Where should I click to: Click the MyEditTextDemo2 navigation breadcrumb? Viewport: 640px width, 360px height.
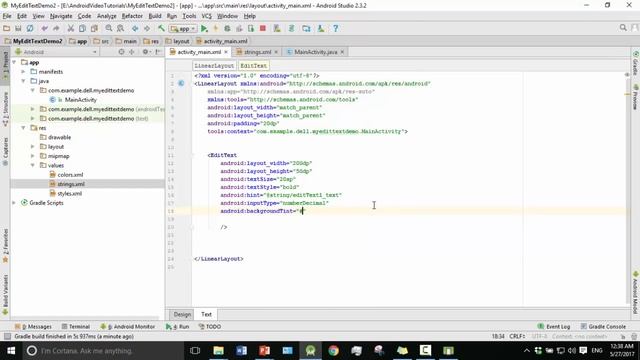tap(33, 41)
